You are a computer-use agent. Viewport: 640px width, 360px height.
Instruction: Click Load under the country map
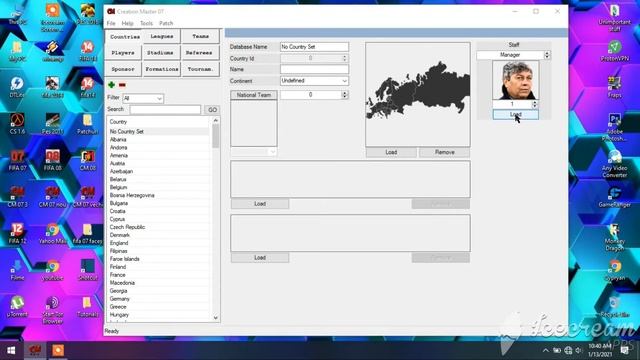[x=391, y=152]
